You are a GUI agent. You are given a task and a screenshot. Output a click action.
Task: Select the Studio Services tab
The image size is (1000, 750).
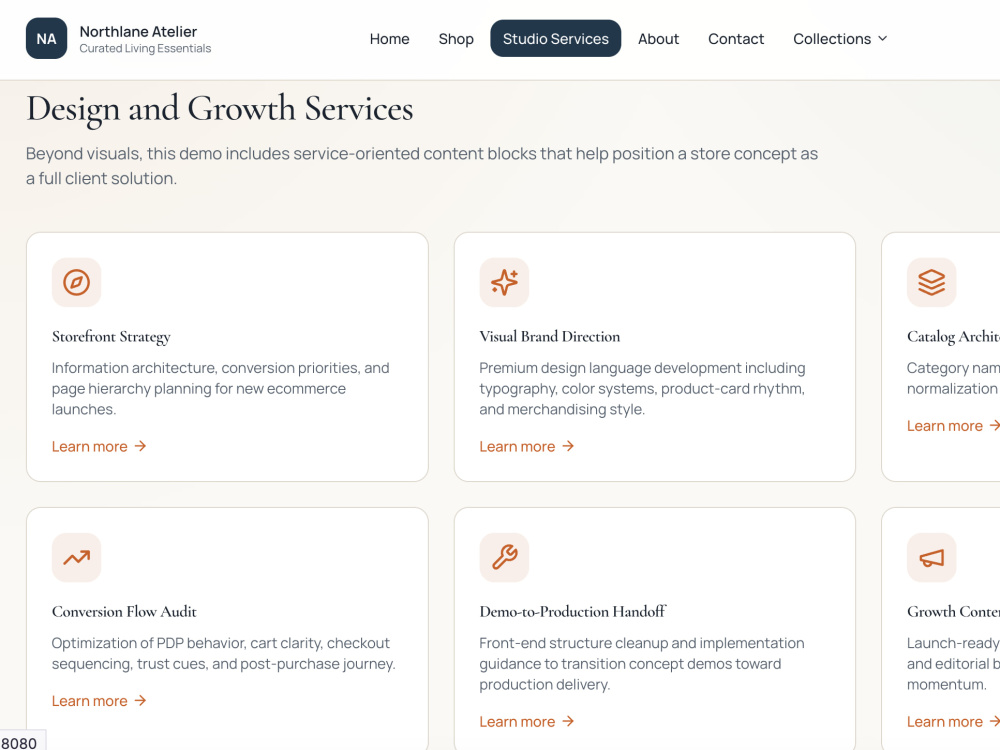tap(555, 39)
